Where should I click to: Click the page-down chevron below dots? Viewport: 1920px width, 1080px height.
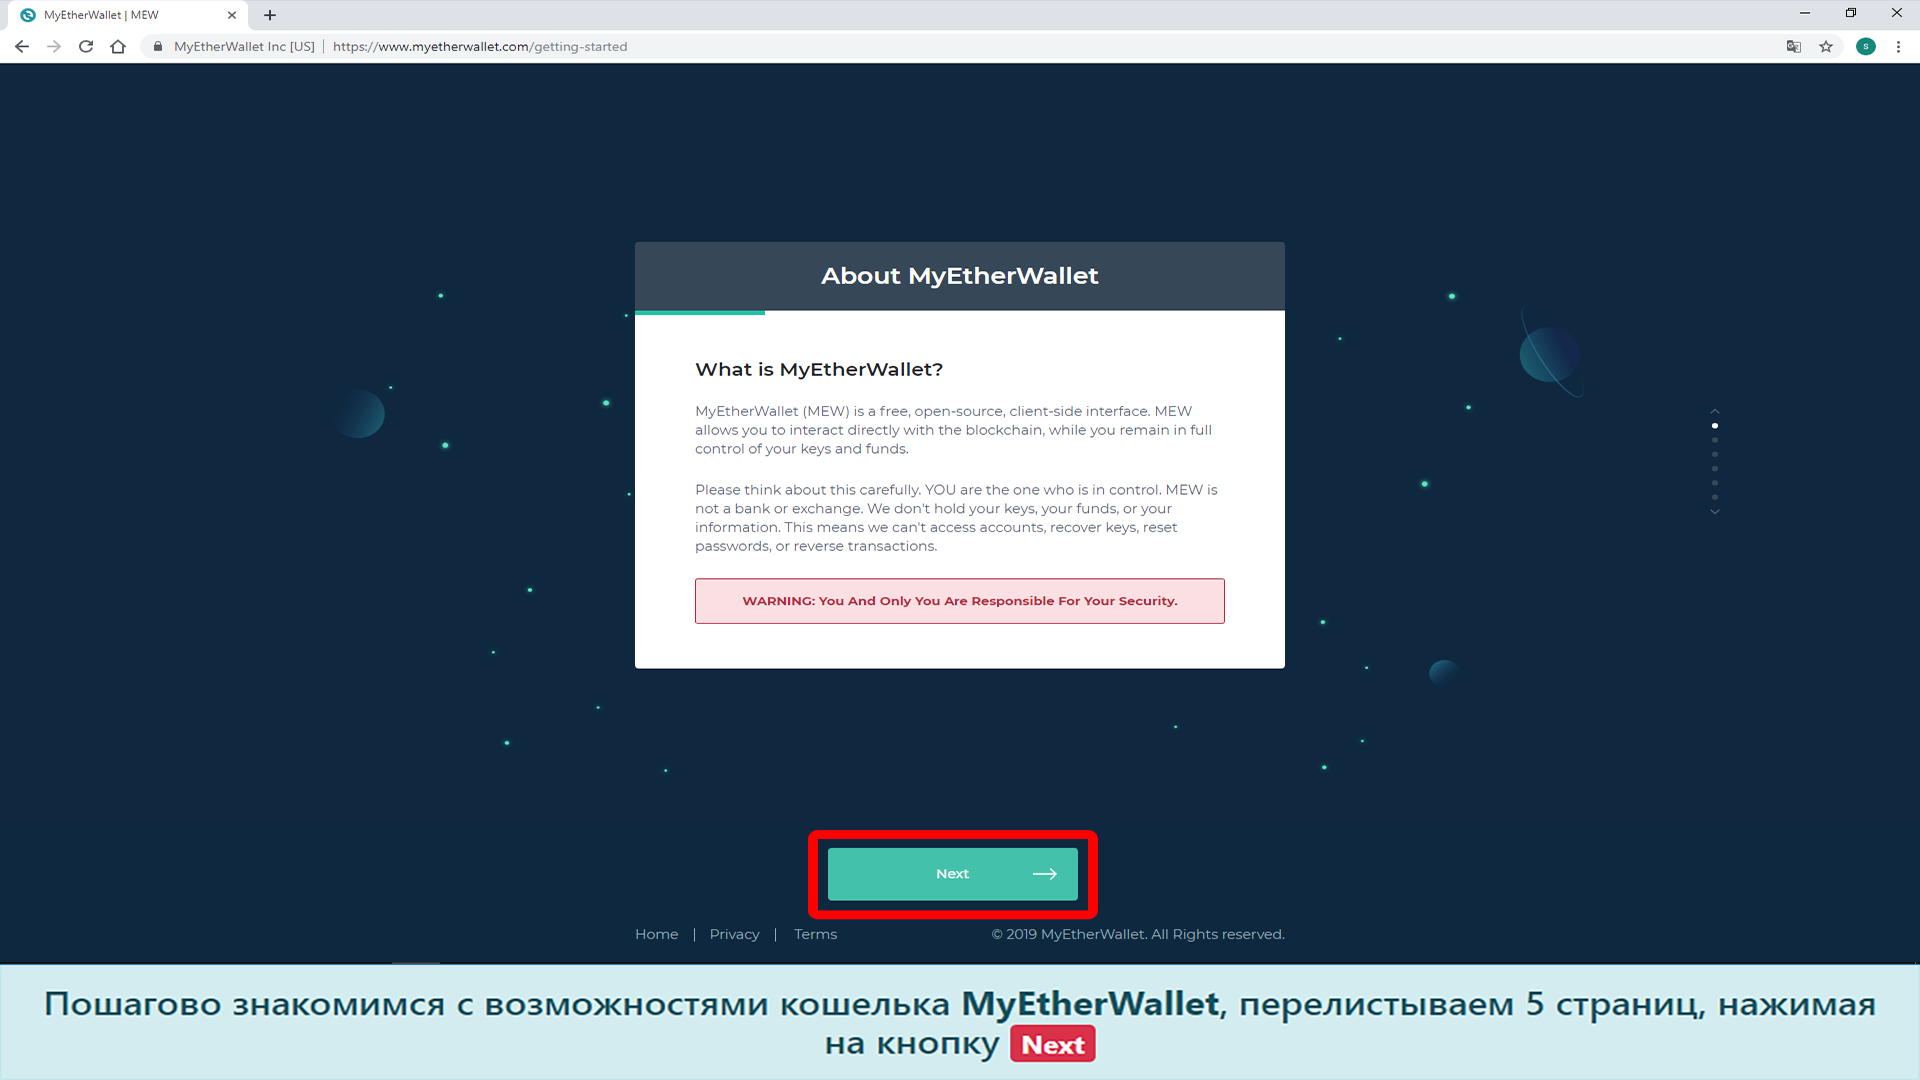(1715, 512)
